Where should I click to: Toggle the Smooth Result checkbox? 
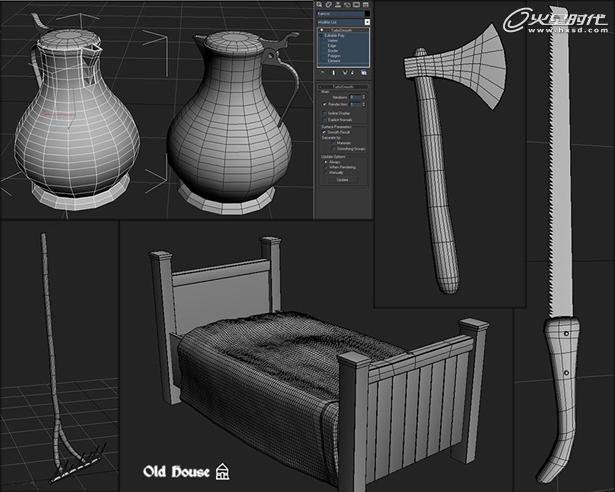click(324, 132)
